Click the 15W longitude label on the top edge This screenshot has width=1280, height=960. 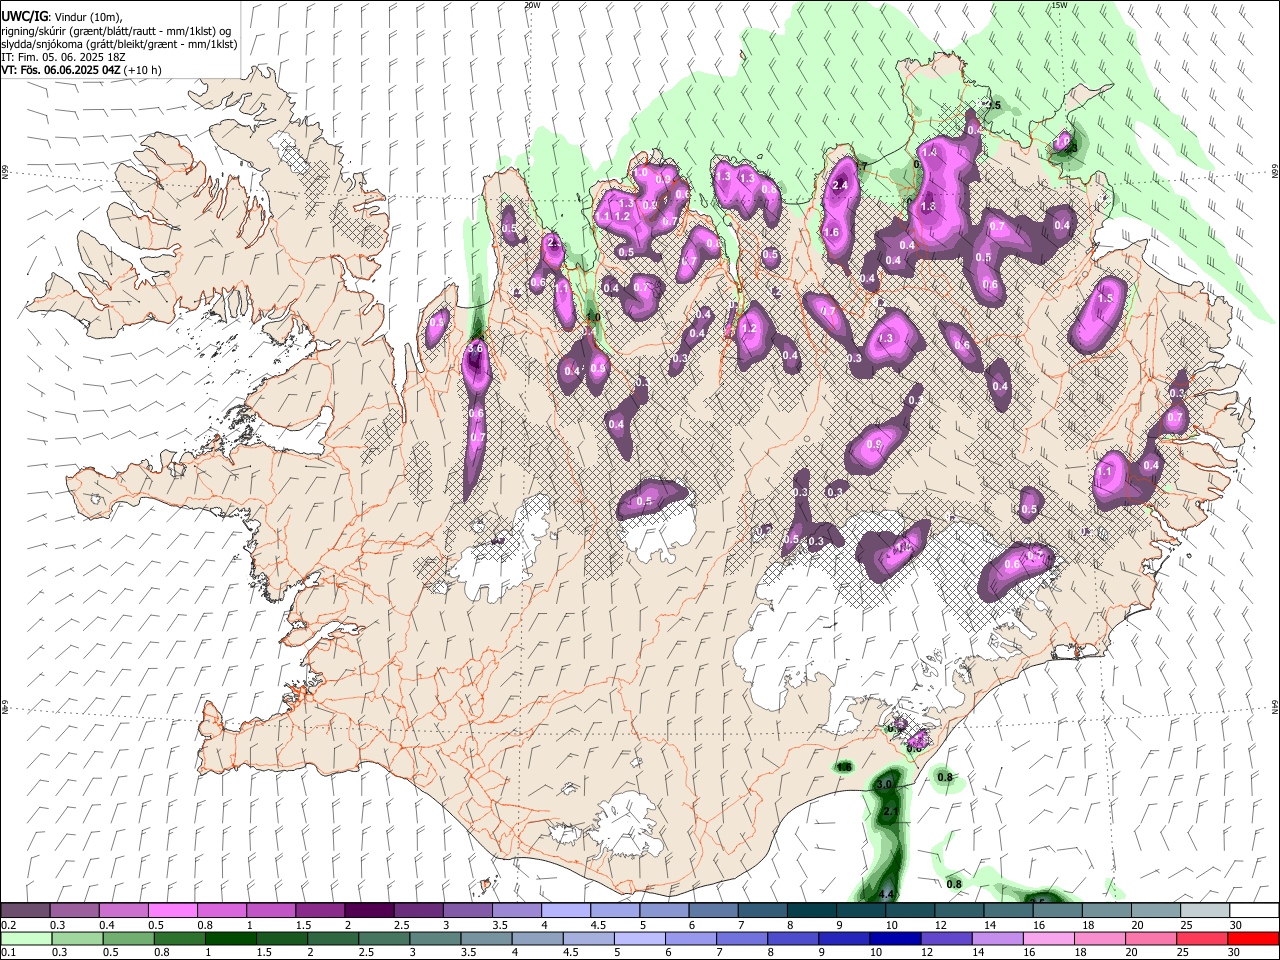[1060, 5]
